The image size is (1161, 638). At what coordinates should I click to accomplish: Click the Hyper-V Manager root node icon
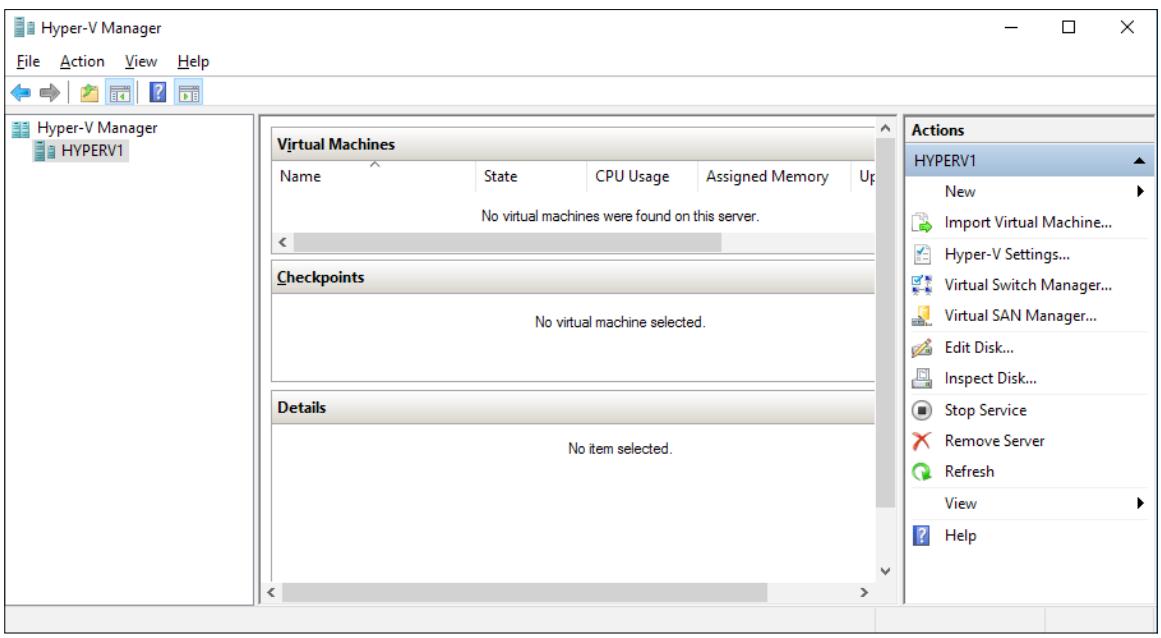(21, 129)
